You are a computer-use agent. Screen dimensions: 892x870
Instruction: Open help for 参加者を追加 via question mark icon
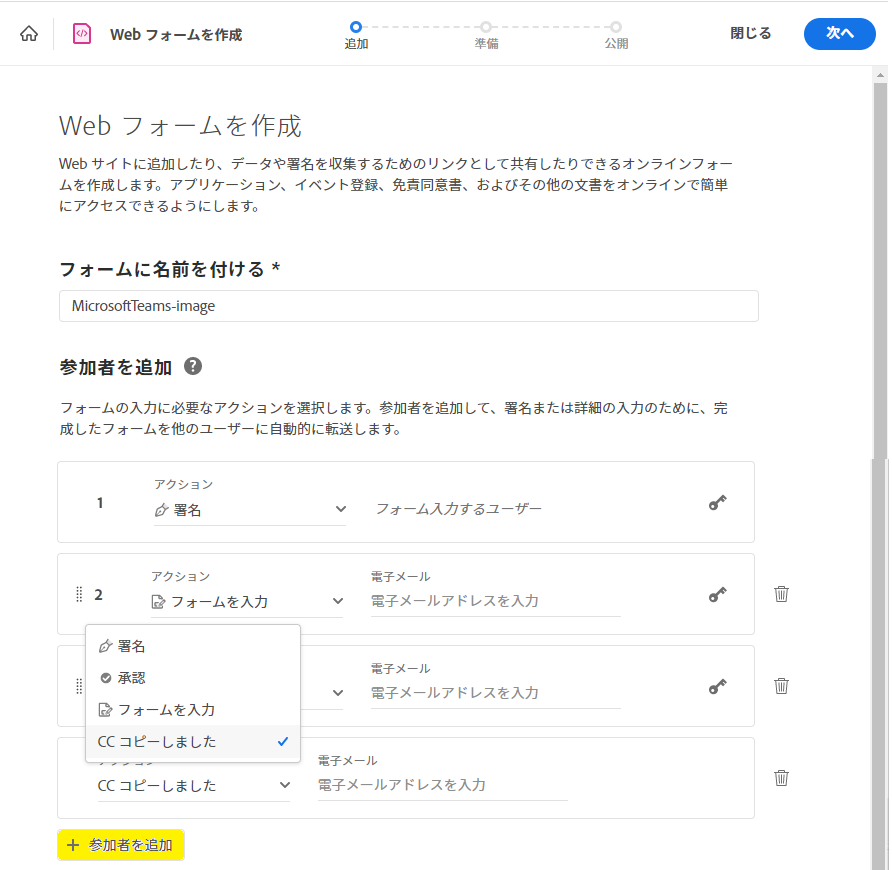[192, 367]
